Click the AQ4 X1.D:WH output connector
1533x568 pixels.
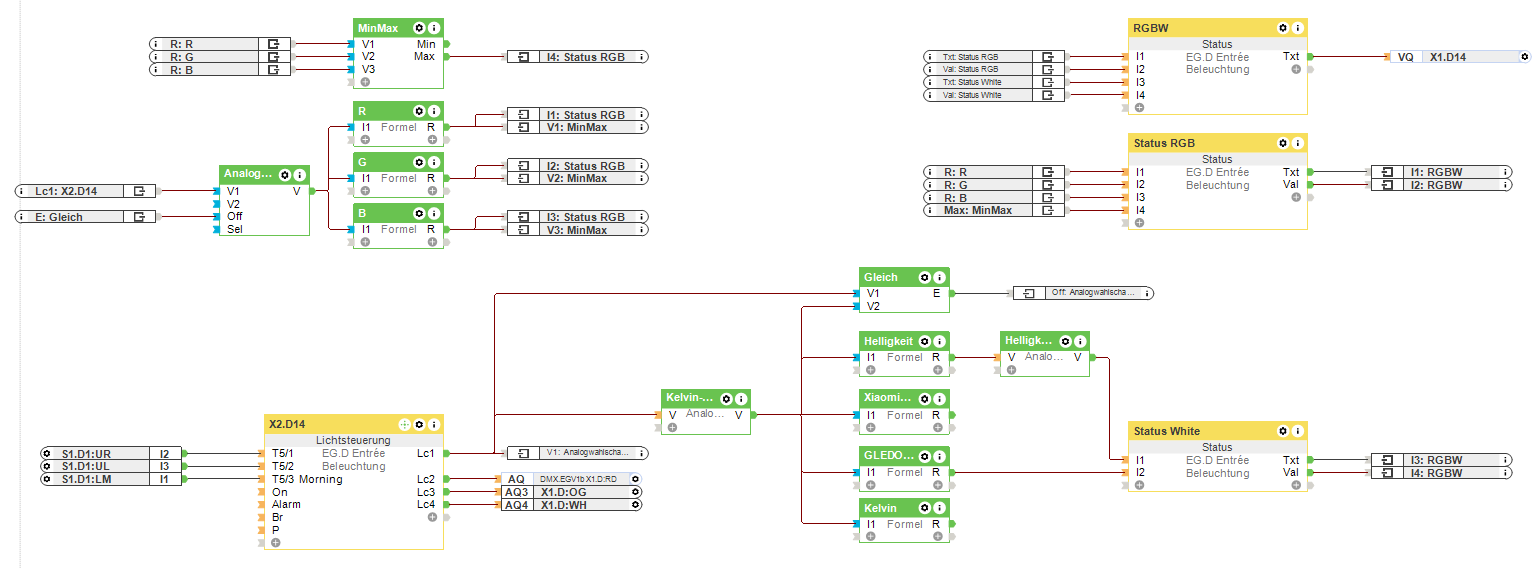pyautogui.click(x=571, y=505)
